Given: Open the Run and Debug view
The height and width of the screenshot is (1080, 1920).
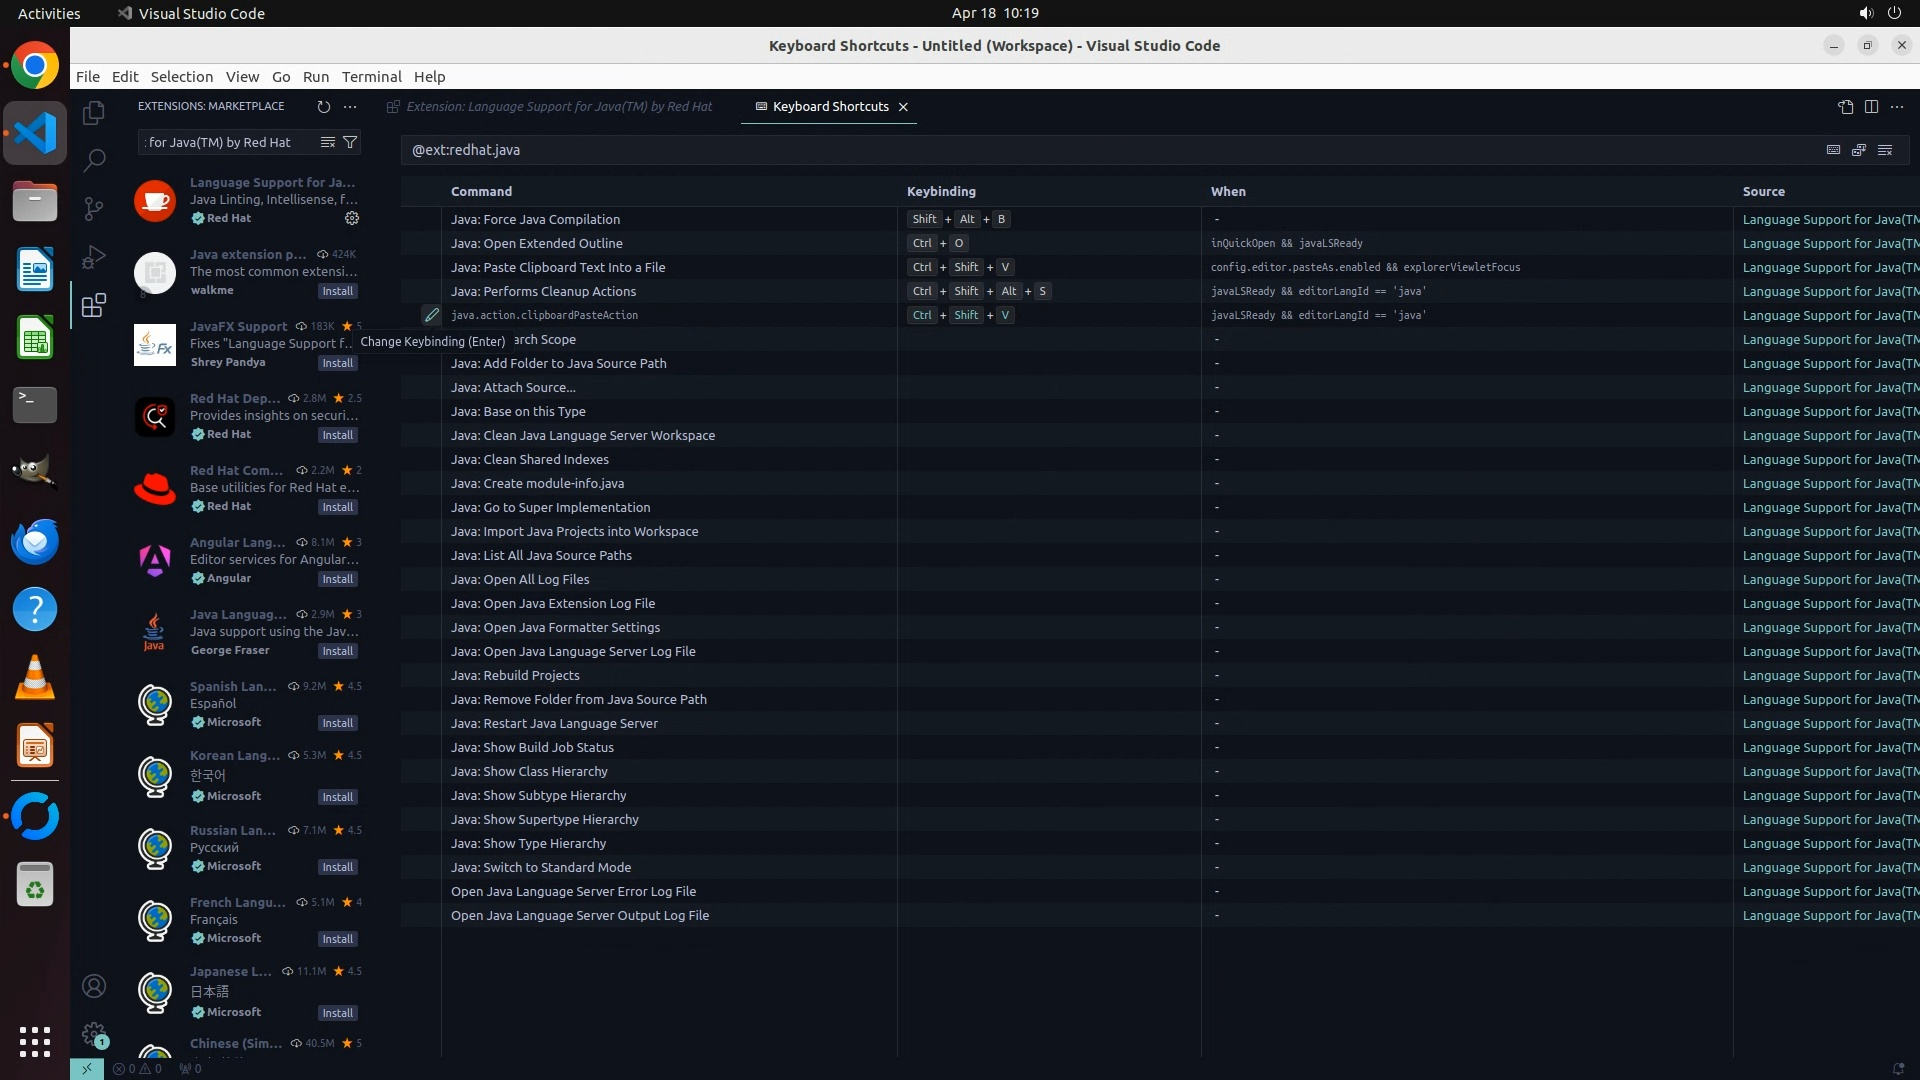Looking at the screenshot, I should coord(94,257).
